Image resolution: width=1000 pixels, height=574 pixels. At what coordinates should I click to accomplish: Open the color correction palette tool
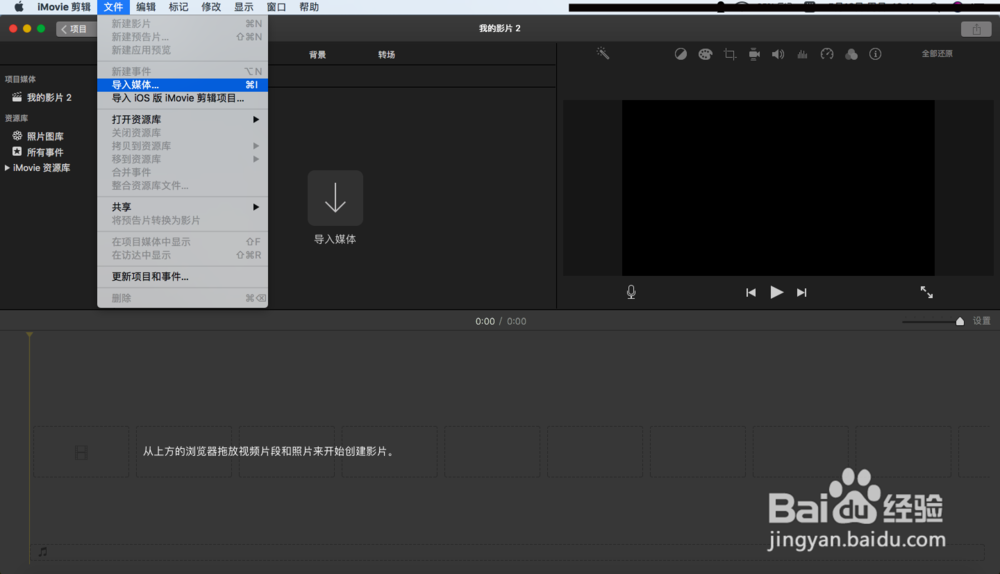(705, 54)
